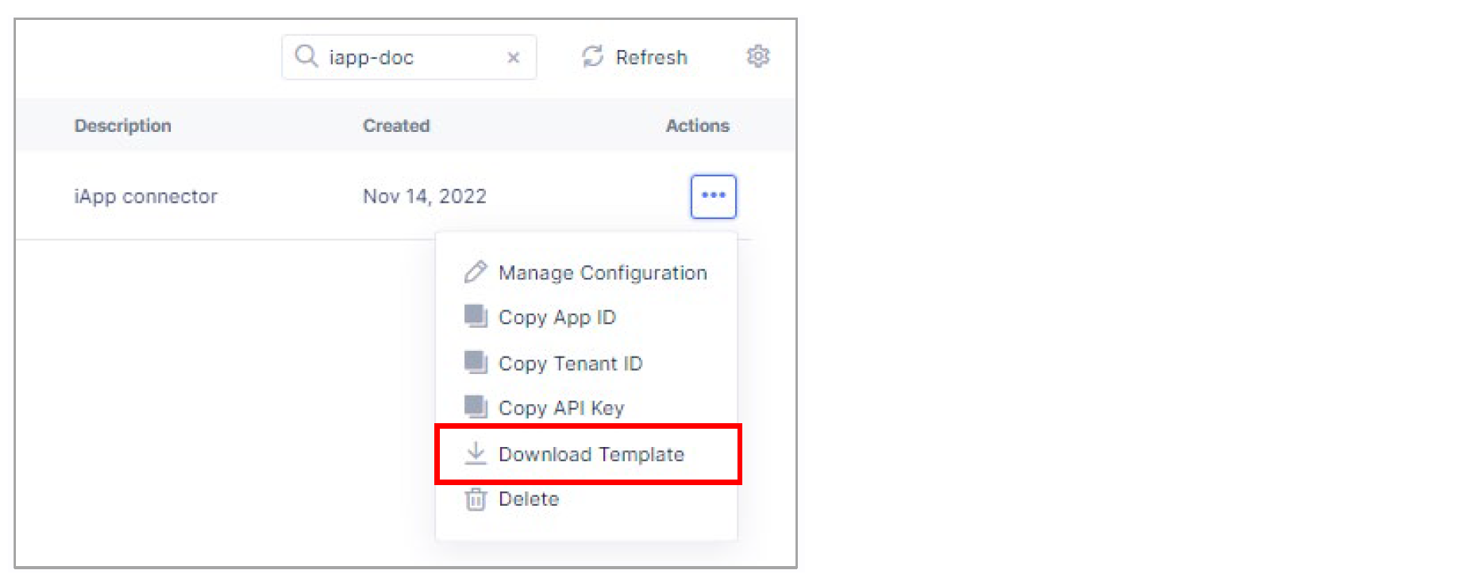Click the copy icon beside Copy Tenant ID
Image resolution: width=1460 pixels, height=581 pixels.
pyautogui.click(x=474, y=363)
